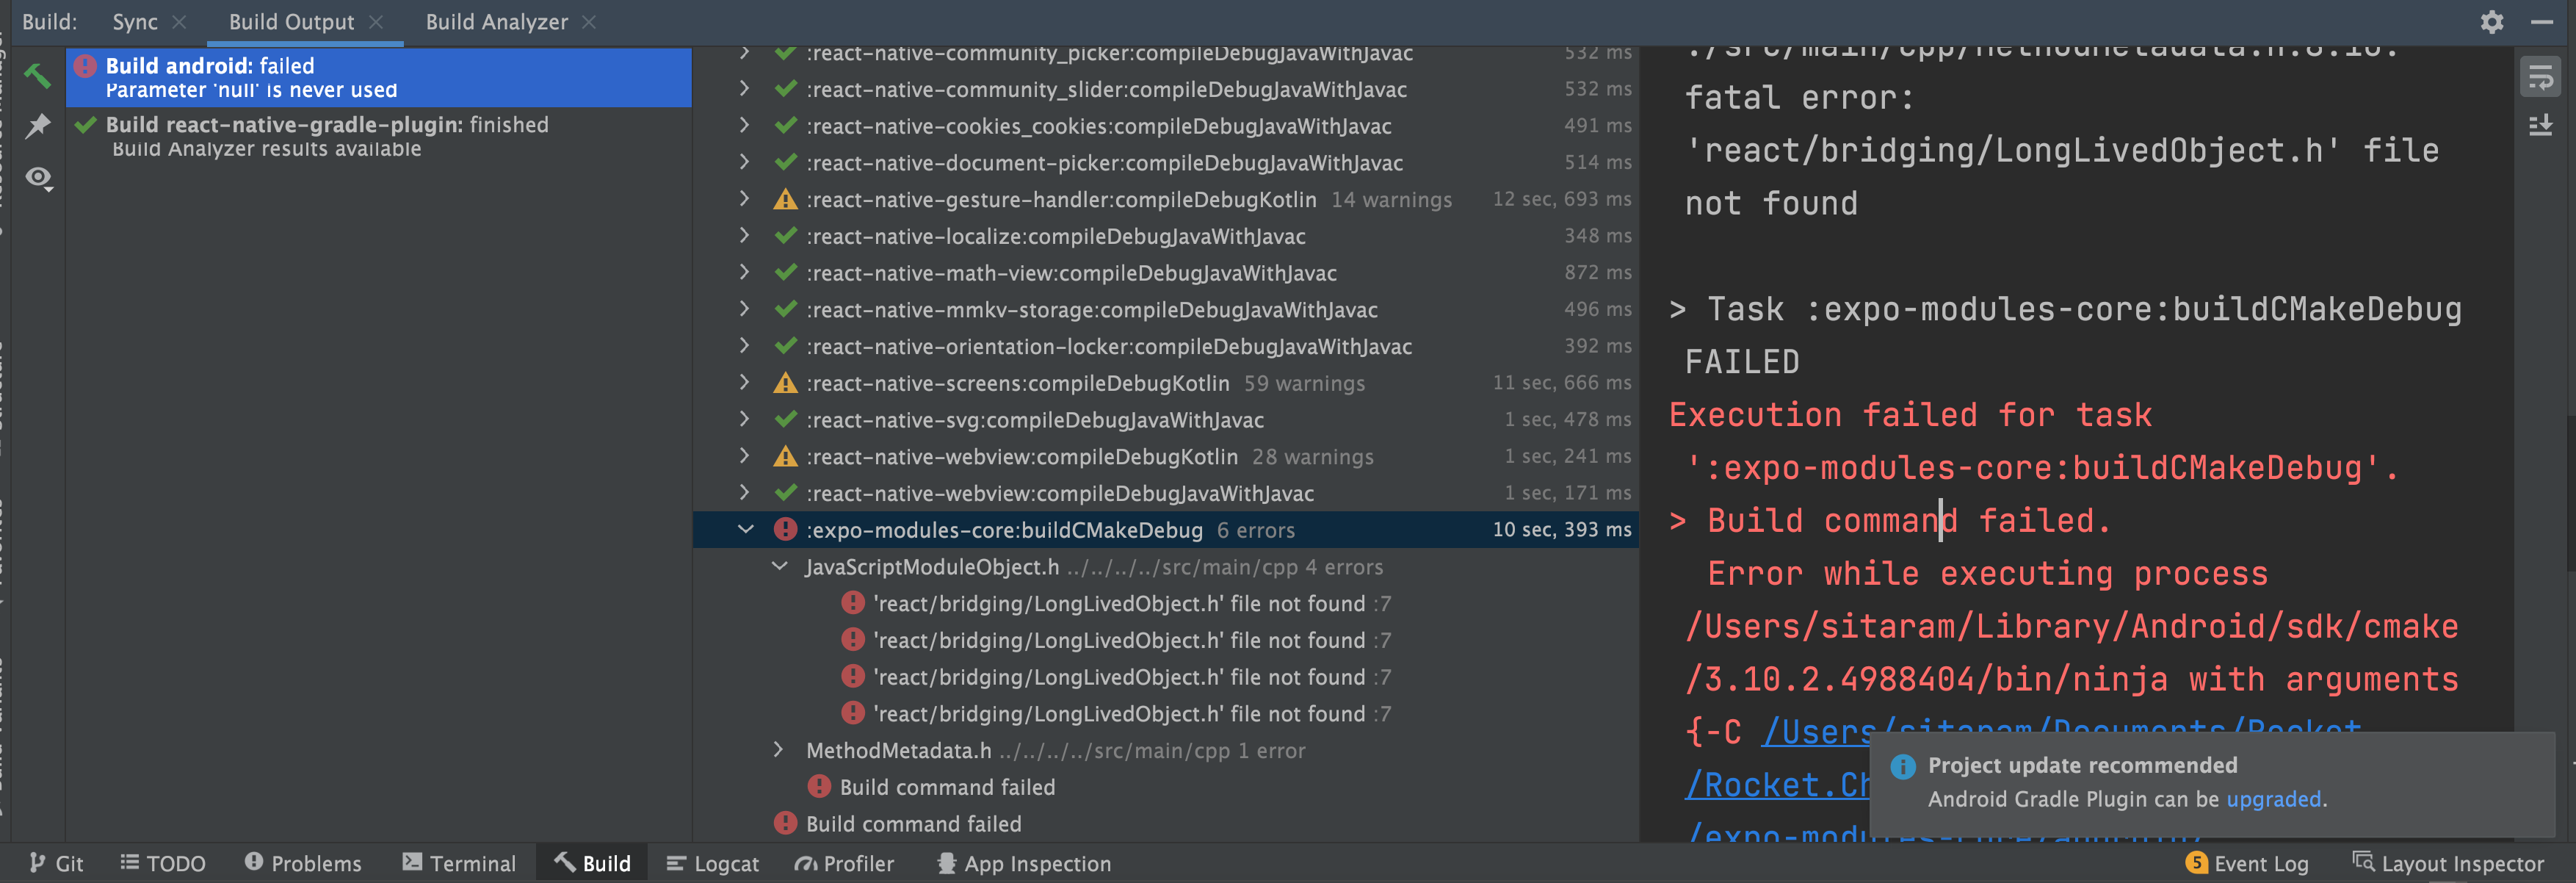Toggle the eye view options icon
This screenshot has height=883, width=2576.
point(38,178)
